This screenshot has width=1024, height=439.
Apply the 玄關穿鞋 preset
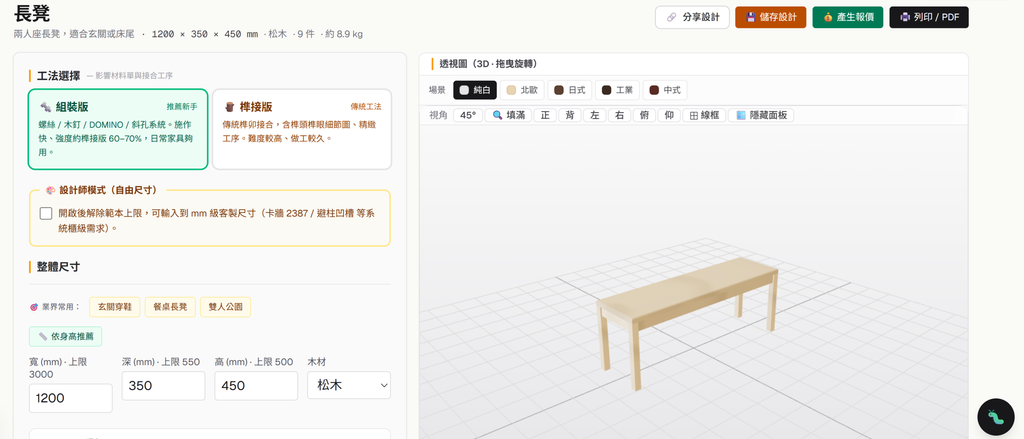pyautogui.click(x=114, y=306)
